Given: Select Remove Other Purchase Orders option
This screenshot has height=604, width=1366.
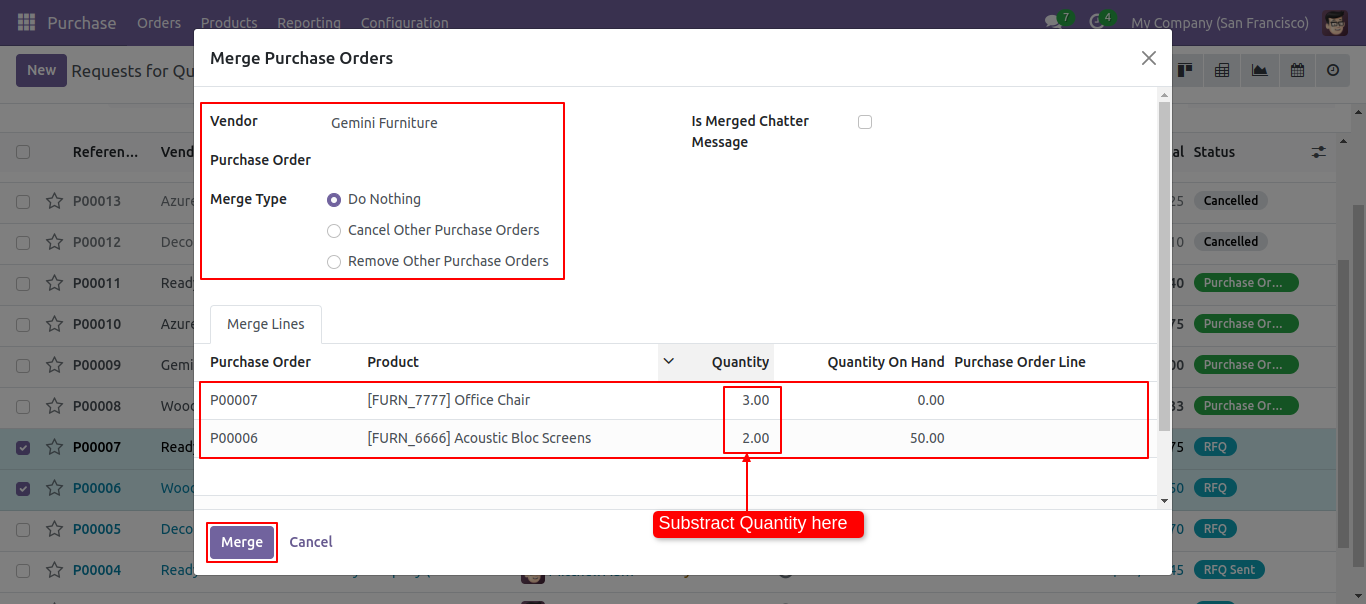Looking at the screenshot, I should [x=334, y=262].
